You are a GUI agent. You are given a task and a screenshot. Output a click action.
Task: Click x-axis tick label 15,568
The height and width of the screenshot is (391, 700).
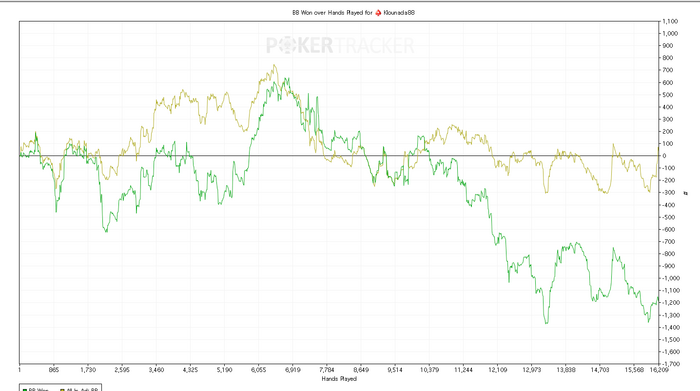coord(634,370)
